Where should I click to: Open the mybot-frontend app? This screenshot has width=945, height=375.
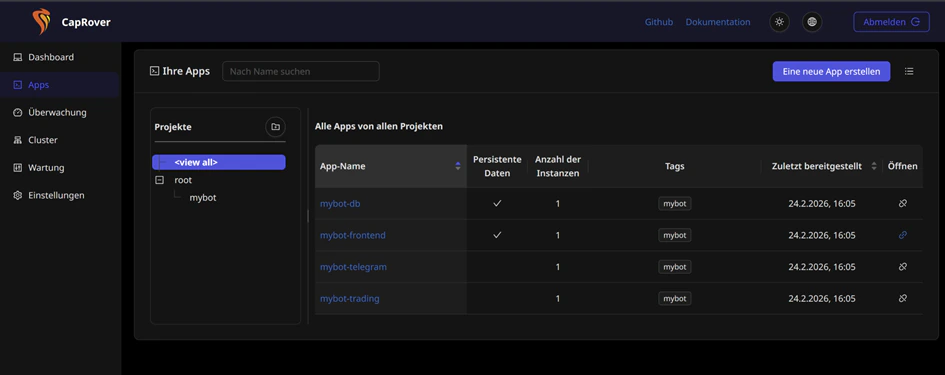[x=353, y=235]
